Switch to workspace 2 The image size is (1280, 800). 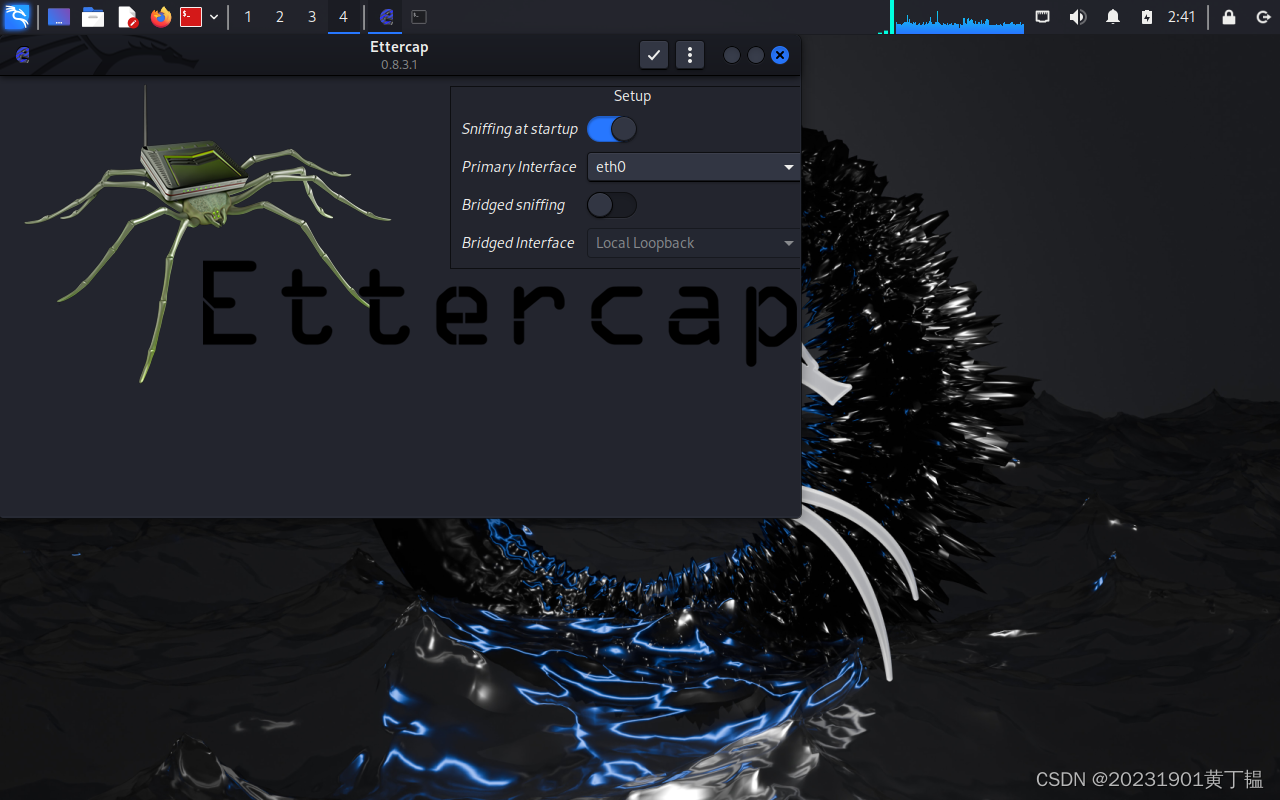pos(280,17)
